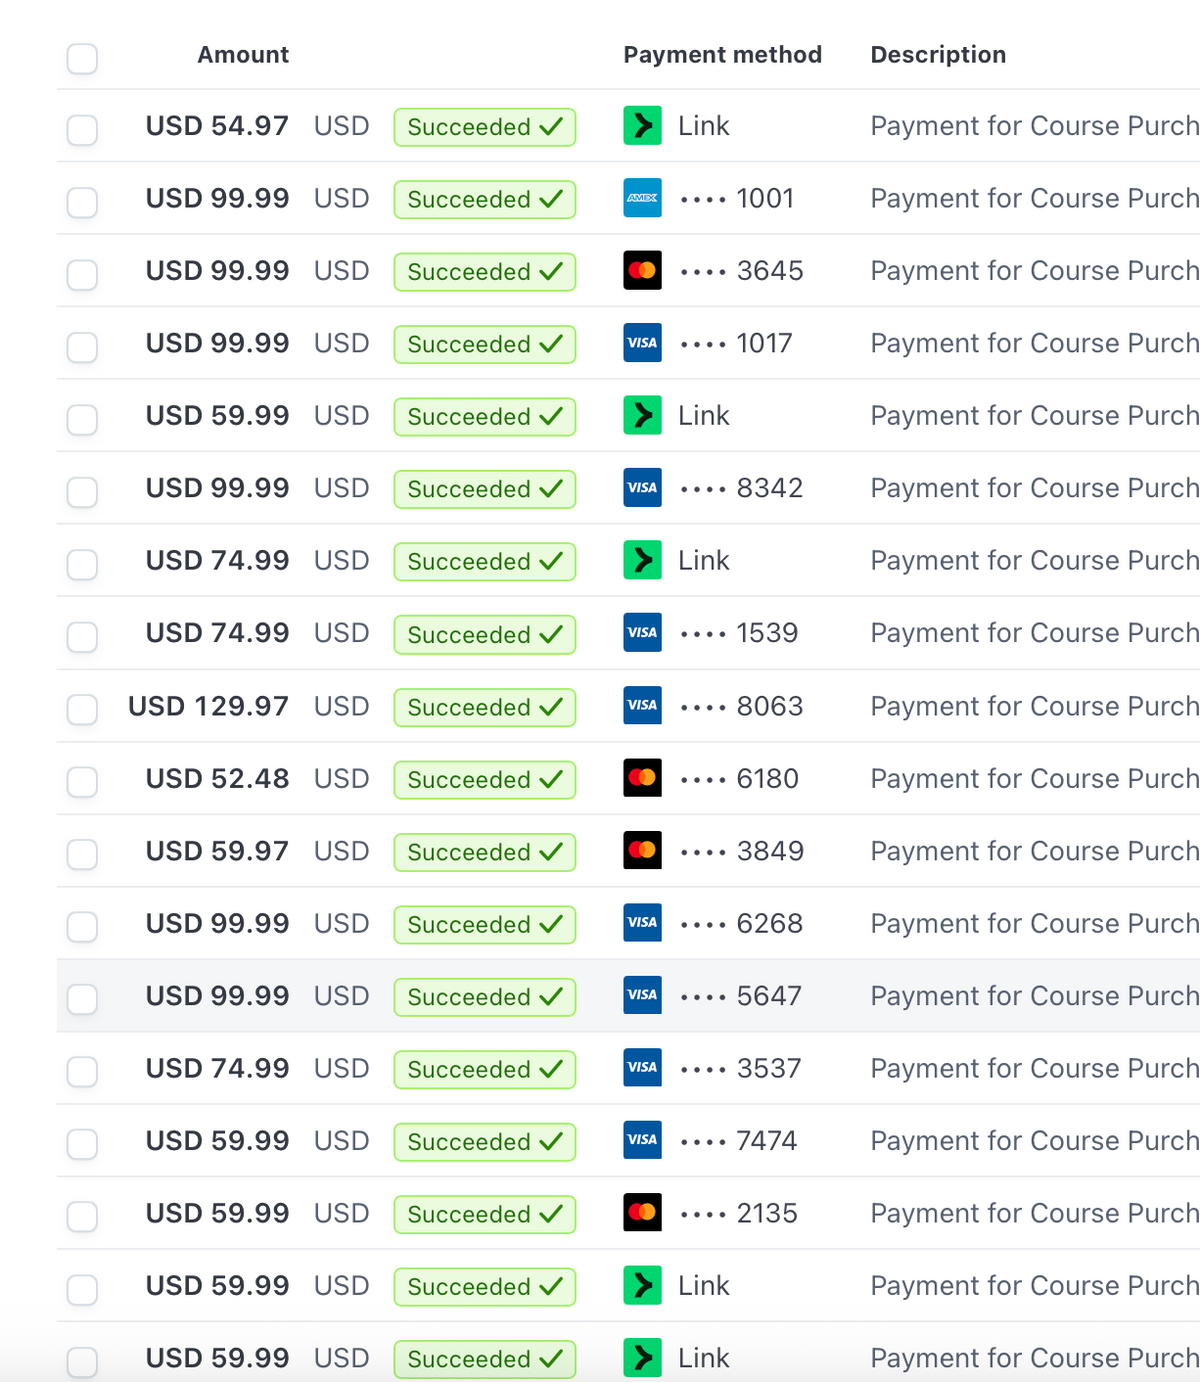Toggle the select-all checkbox in header
1200x1382 pixels.
(82, 58)
